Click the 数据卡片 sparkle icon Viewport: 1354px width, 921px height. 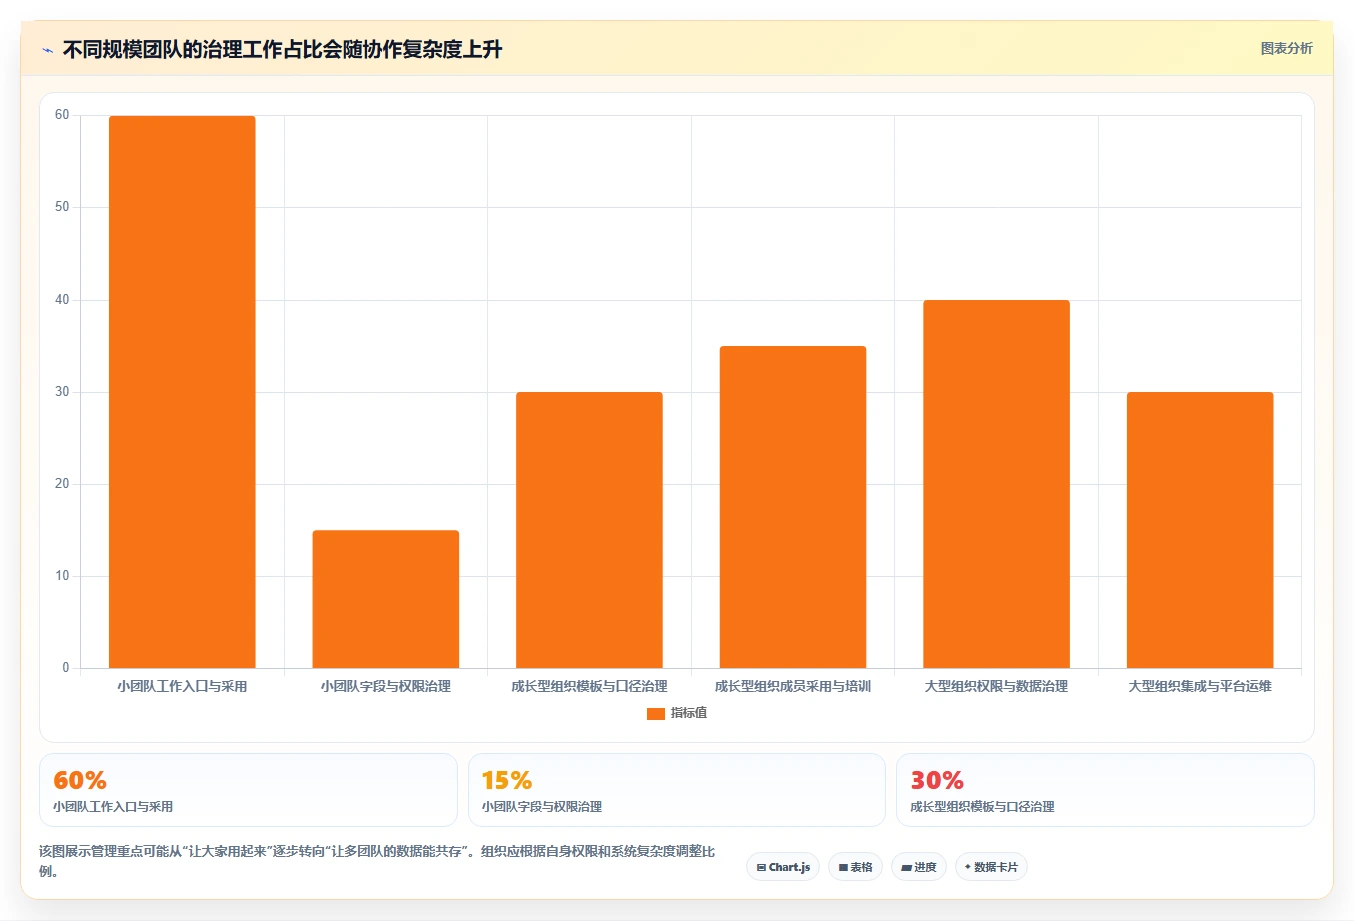coord(968,867)
